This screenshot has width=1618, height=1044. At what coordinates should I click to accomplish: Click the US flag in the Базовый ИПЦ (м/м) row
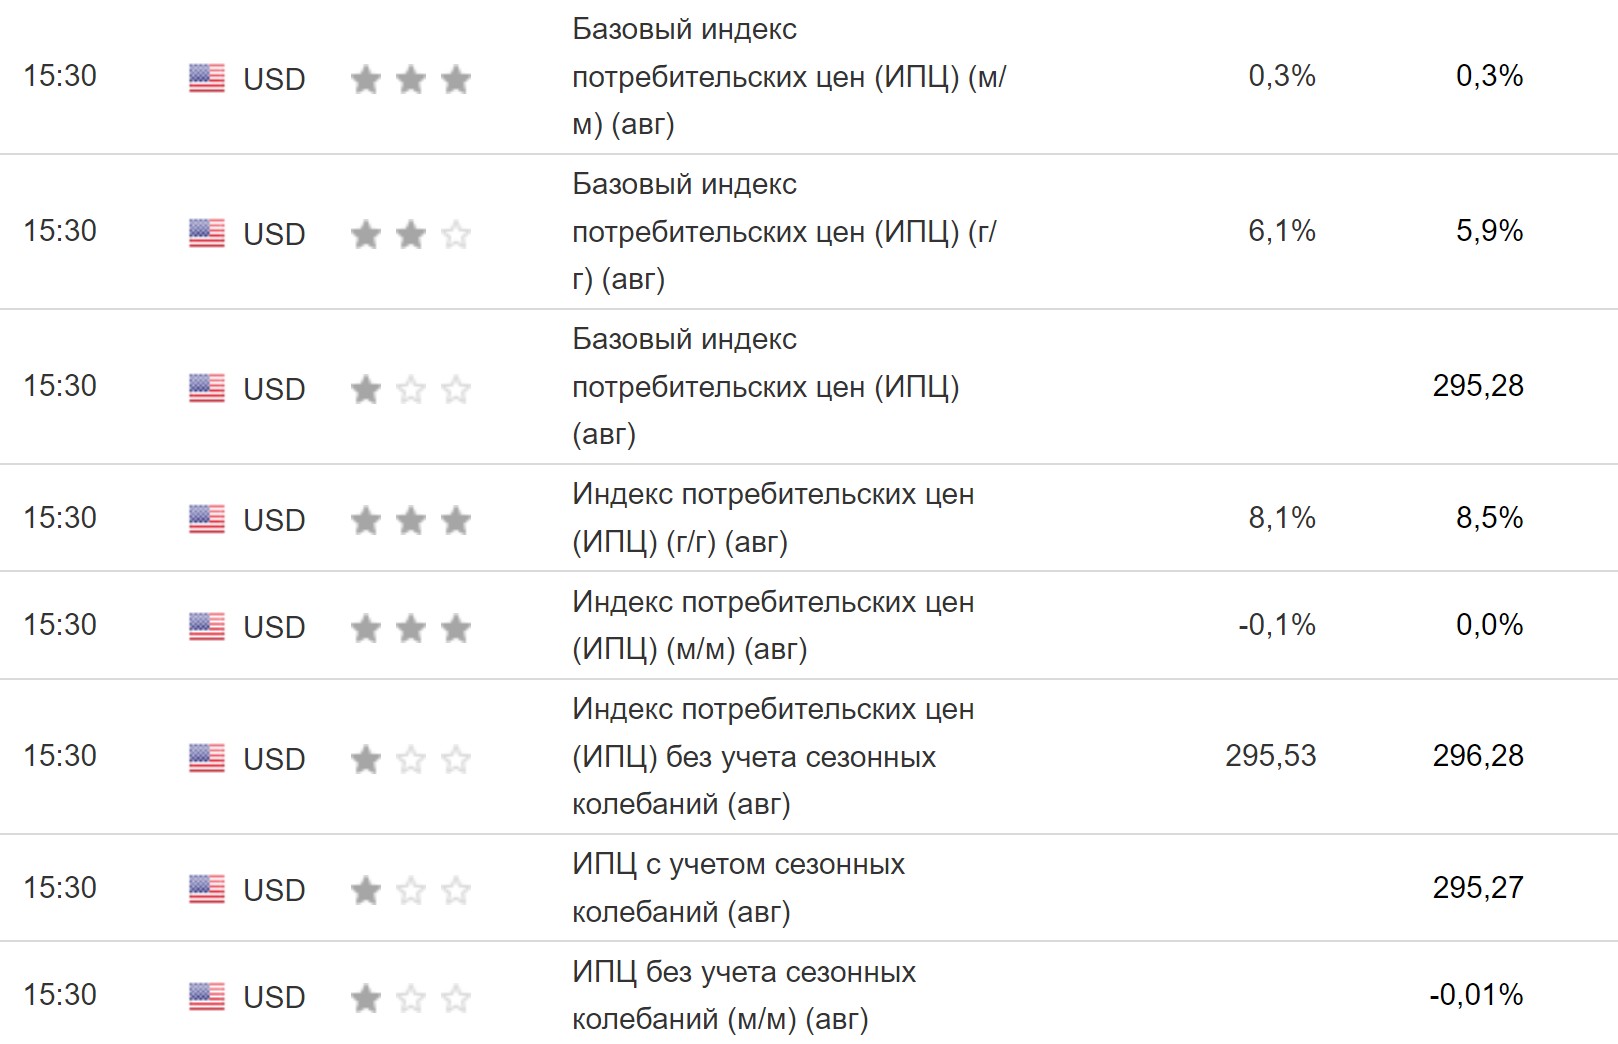click(x=206, y=78)
